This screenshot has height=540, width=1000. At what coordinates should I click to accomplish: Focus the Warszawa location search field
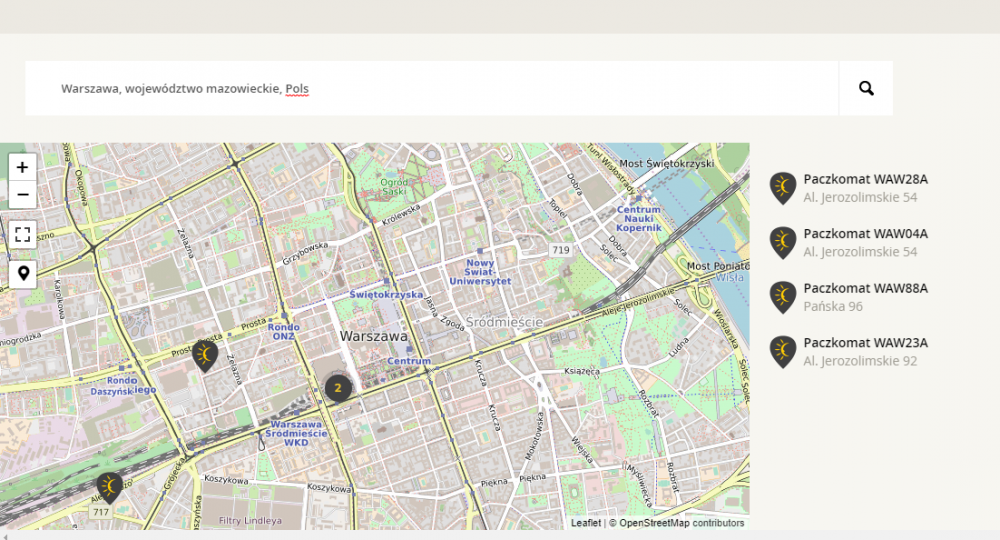pos(431,89)
